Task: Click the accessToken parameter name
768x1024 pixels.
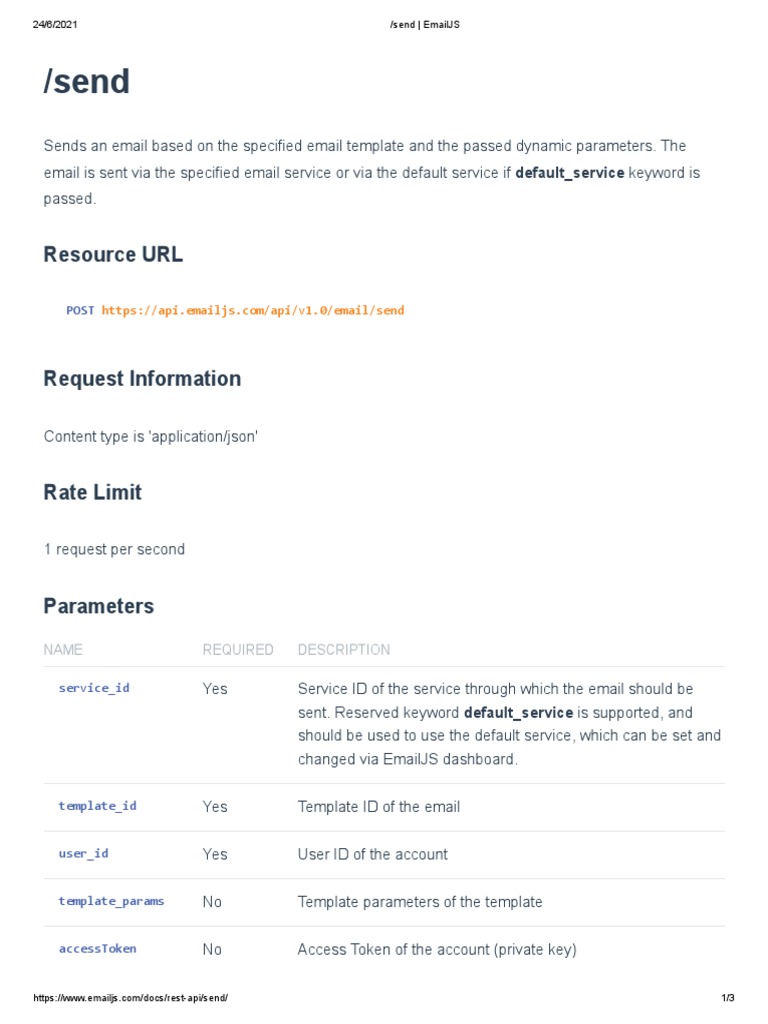Action: (97, 949)
